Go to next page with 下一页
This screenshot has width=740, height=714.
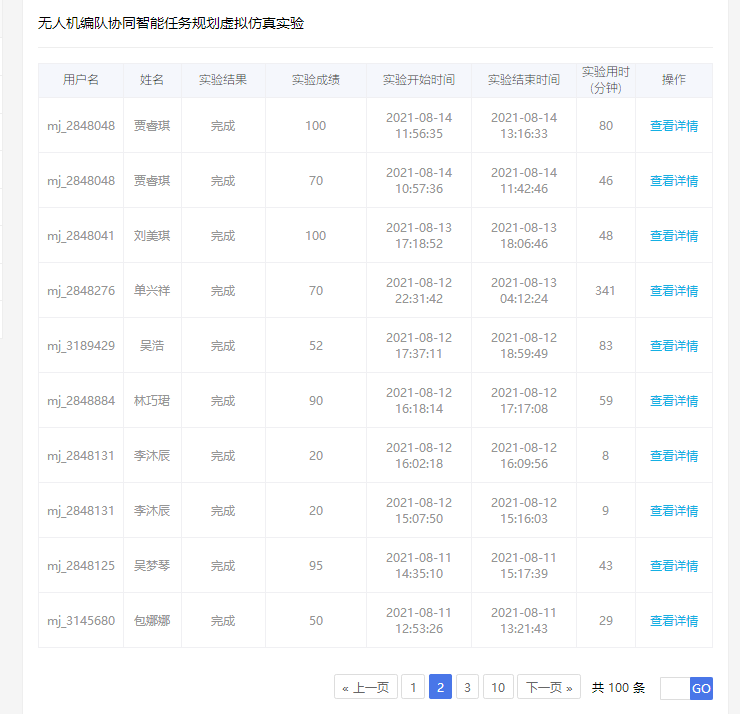[549, 687]
